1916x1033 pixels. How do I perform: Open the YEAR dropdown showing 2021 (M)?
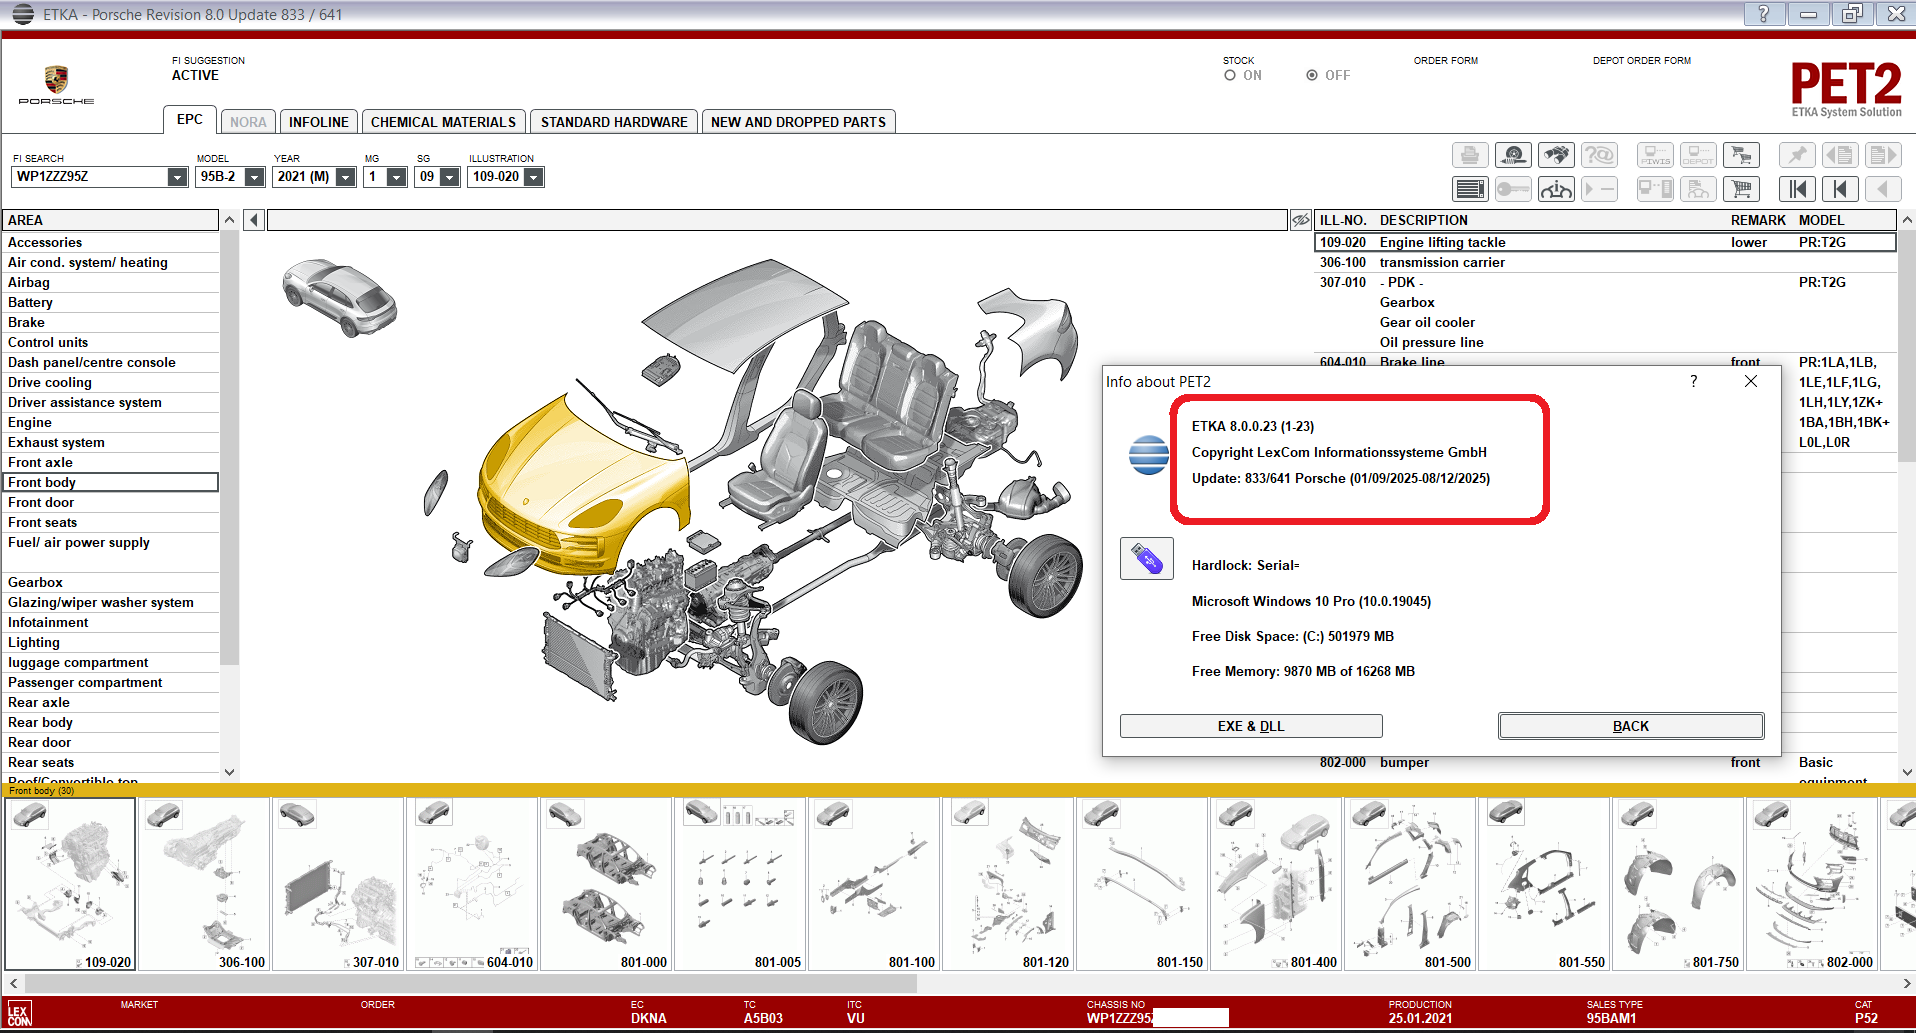[346, 177]
